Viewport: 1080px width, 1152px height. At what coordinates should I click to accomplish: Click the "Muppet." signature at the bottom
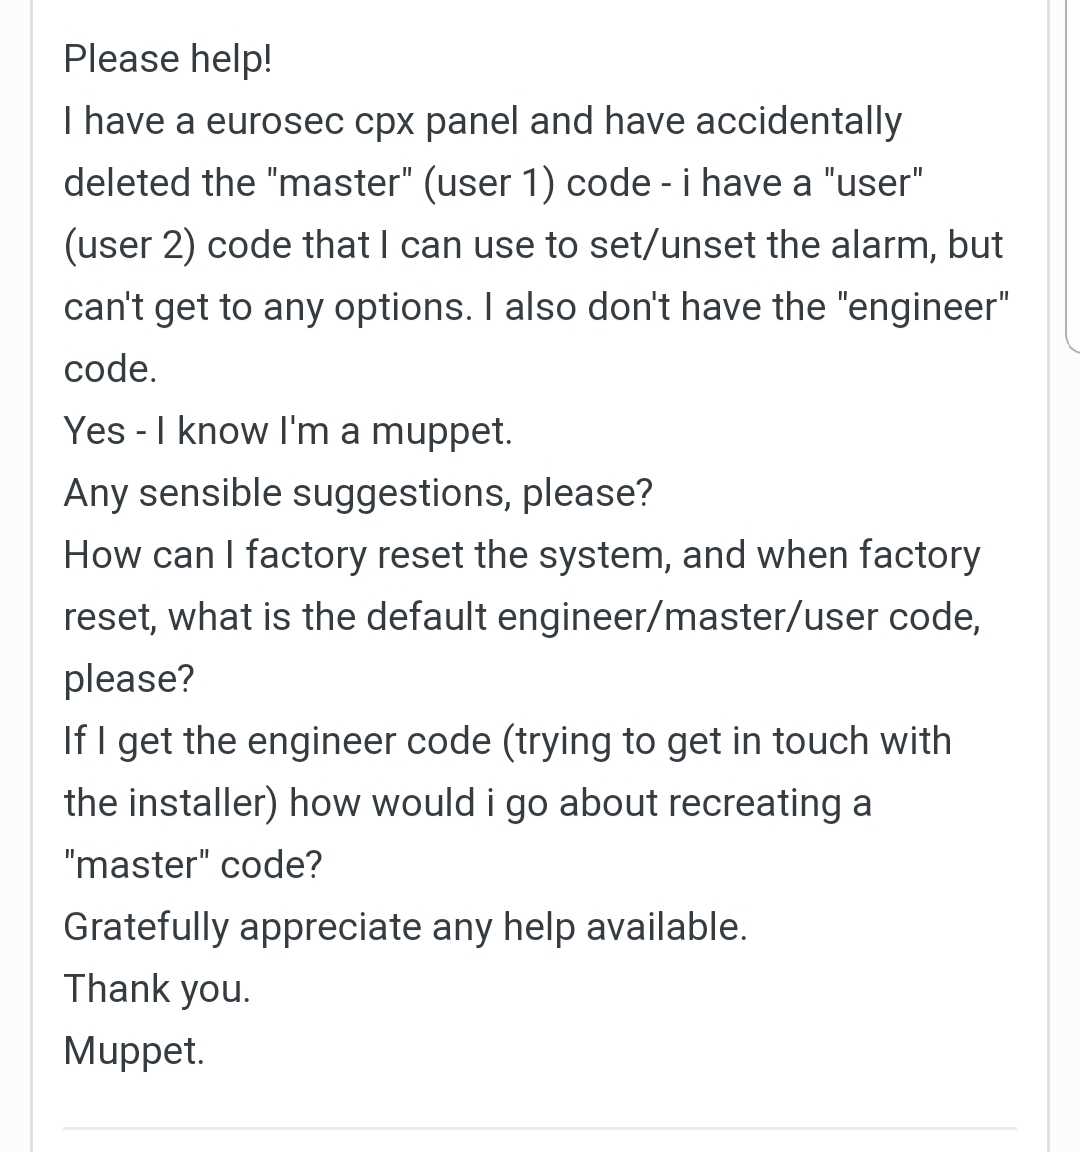[134, 1051]
